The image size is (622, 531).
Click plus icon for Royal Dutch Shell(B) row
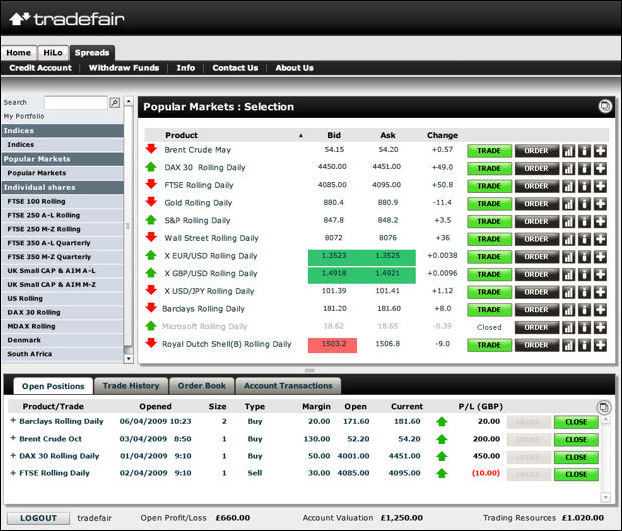pyautogui.click(x=600, y=345)
